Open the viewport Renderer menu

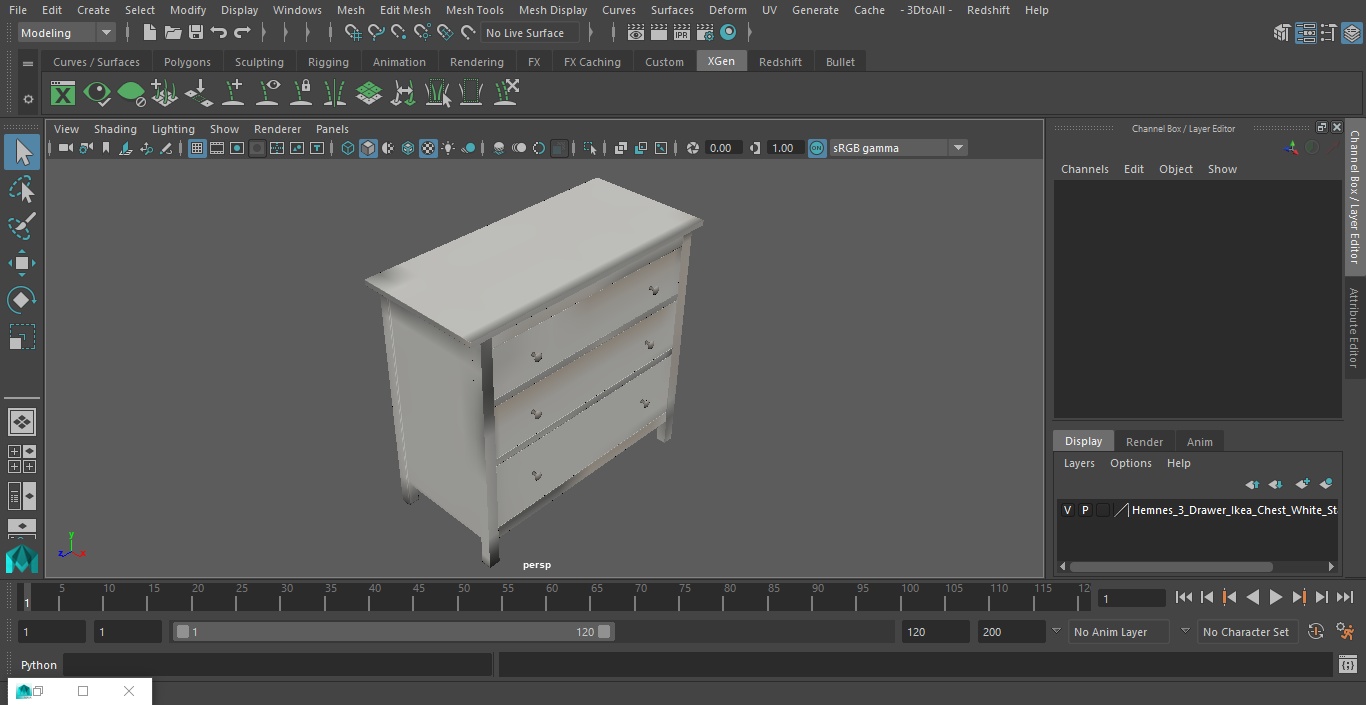(277, 129)
